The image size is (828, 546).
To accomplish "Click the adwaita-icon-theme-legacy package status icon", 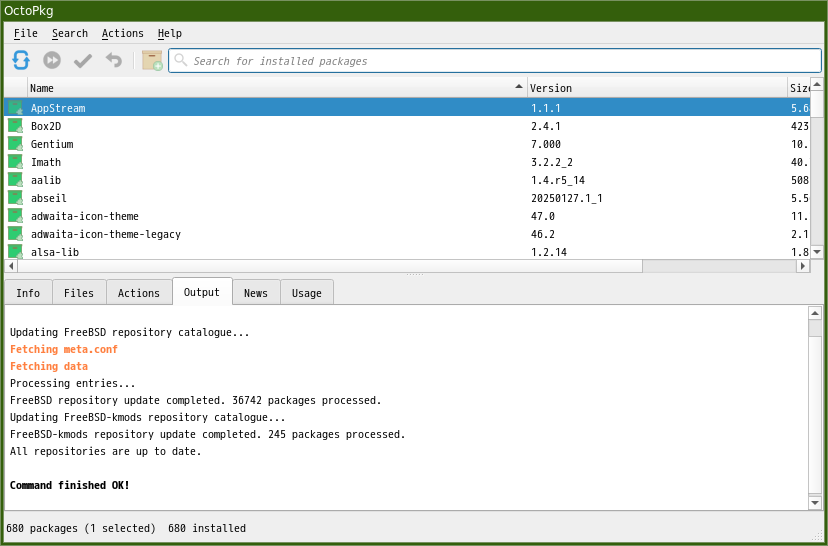I will 15,233.
